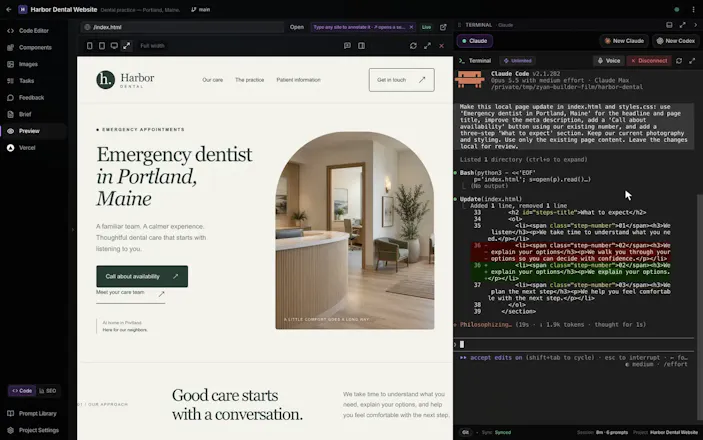Viewport: 703px width, 440px height.
Task: Click the Synced status text
Action: pyautogui.click(x=503, y=432)
